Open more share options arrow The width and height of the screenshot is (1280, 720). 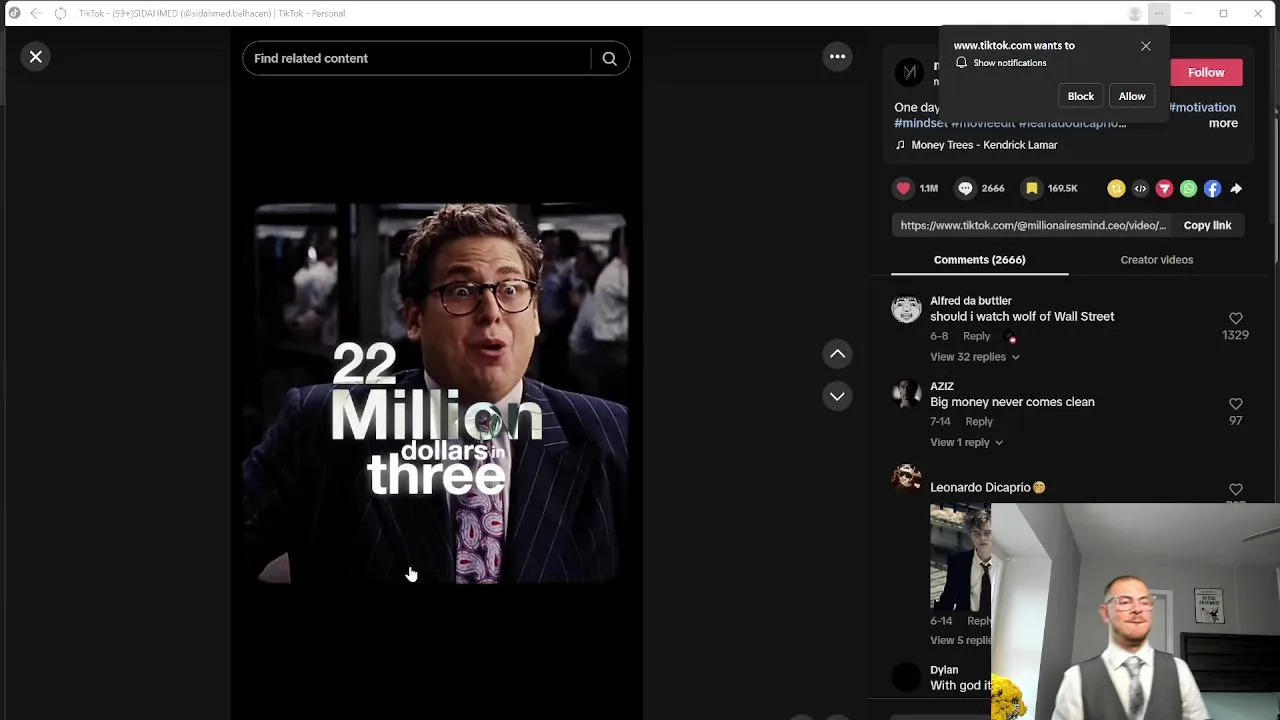pyautogui.click(x=1236, y=188)
